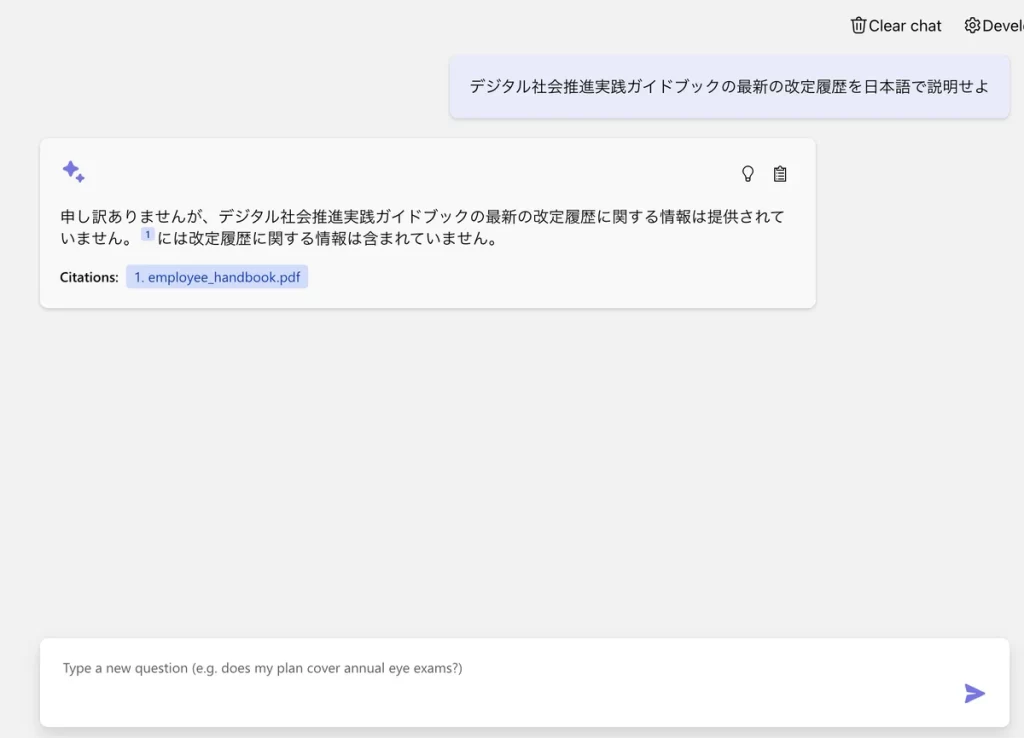
Task: Click blank space right of the citation chip
Action: 550,277
